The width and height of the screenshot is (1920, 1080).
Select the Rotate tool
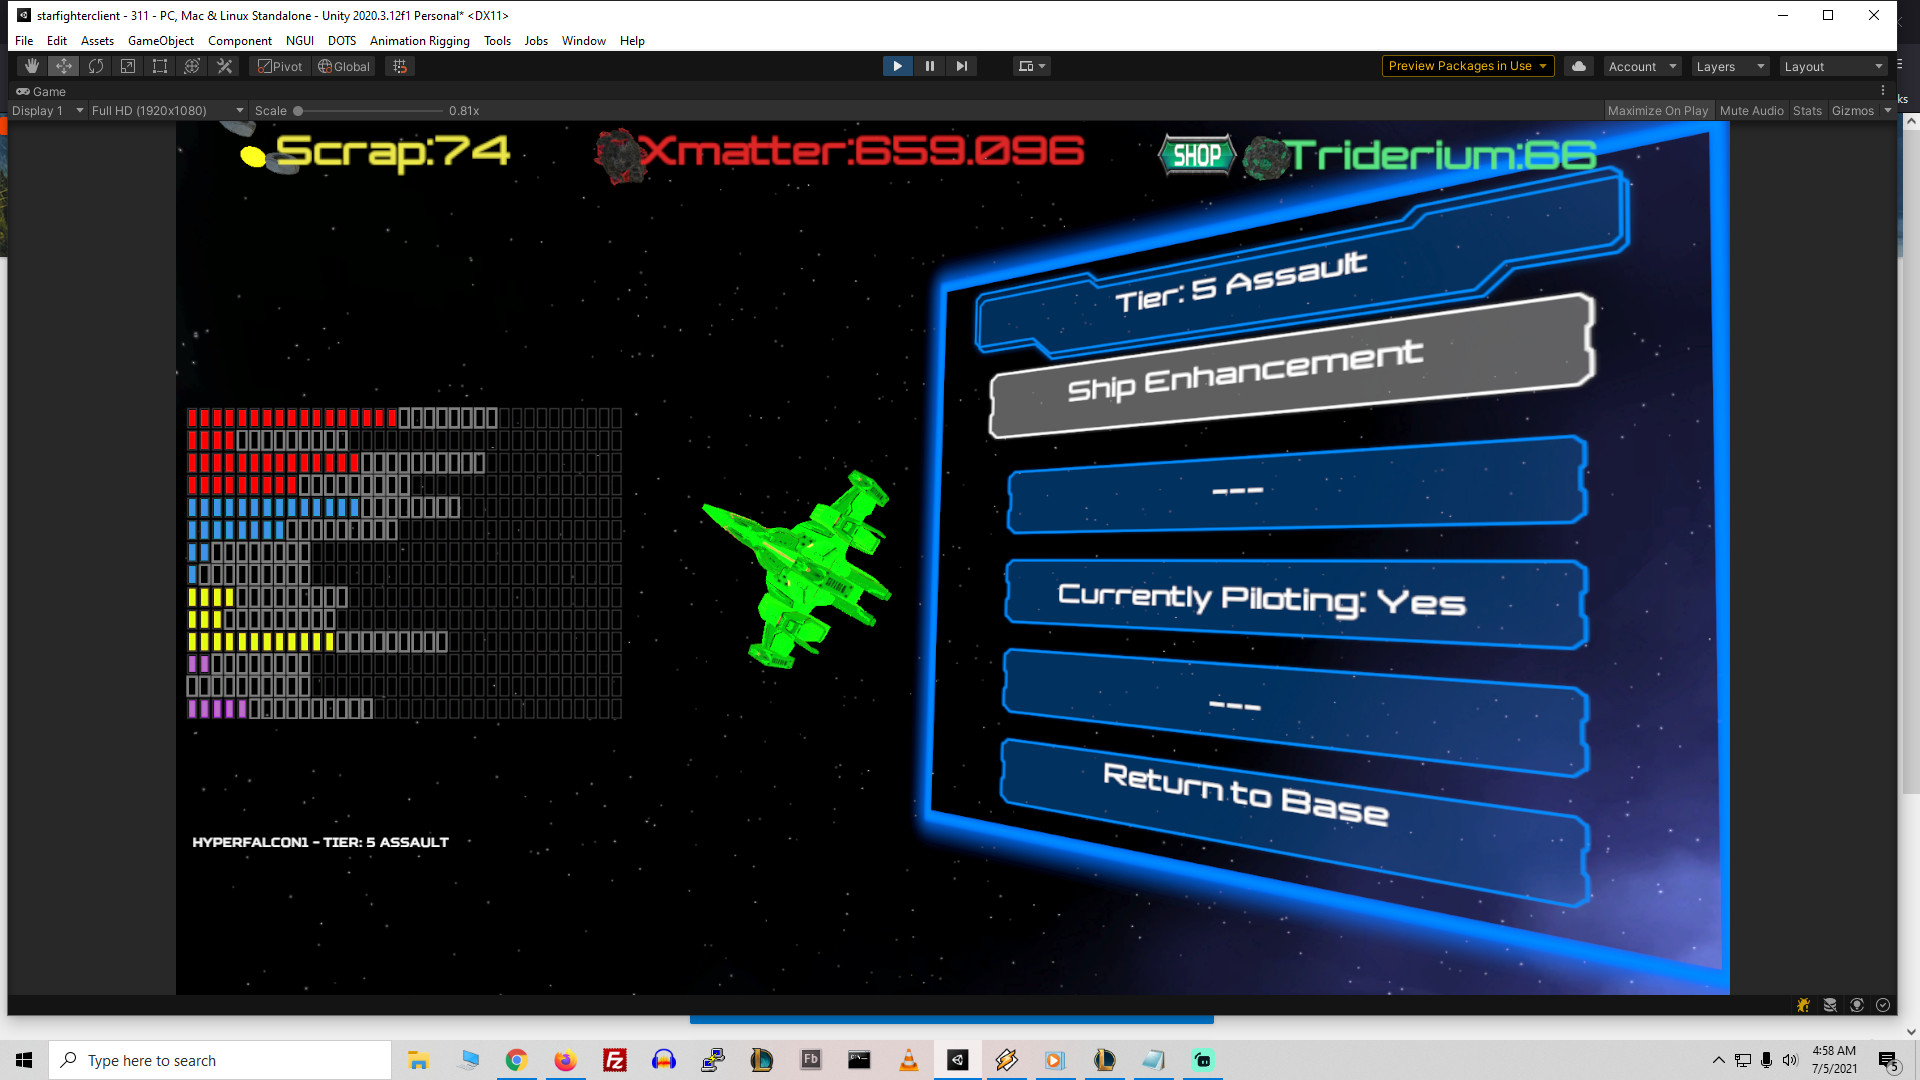pyautogui.click(x=96, y=66)
